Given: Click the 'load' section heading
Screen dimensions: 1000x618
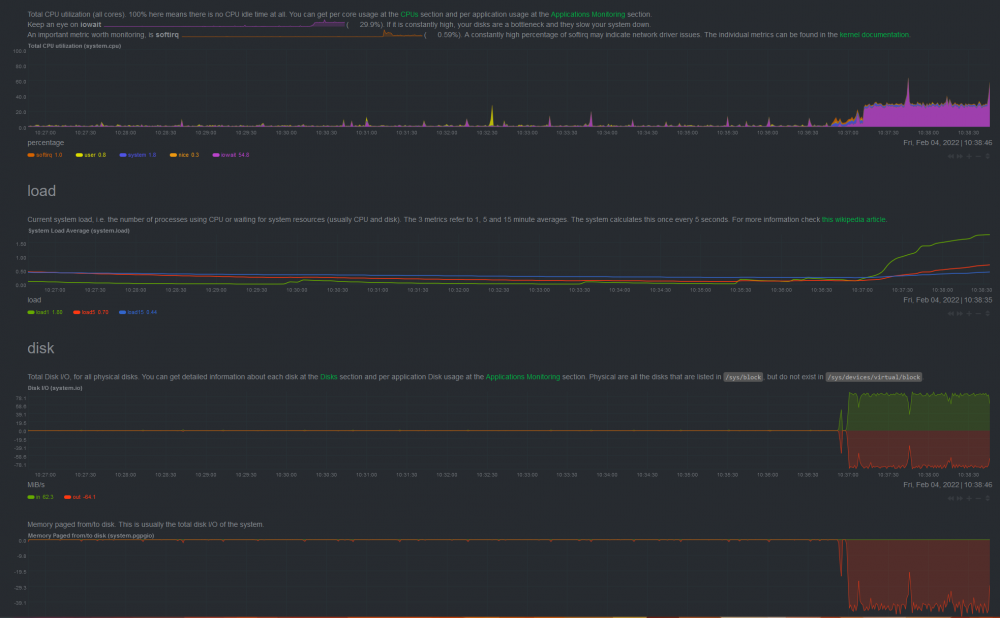Looking at the screenshot, I should (41, 191).
